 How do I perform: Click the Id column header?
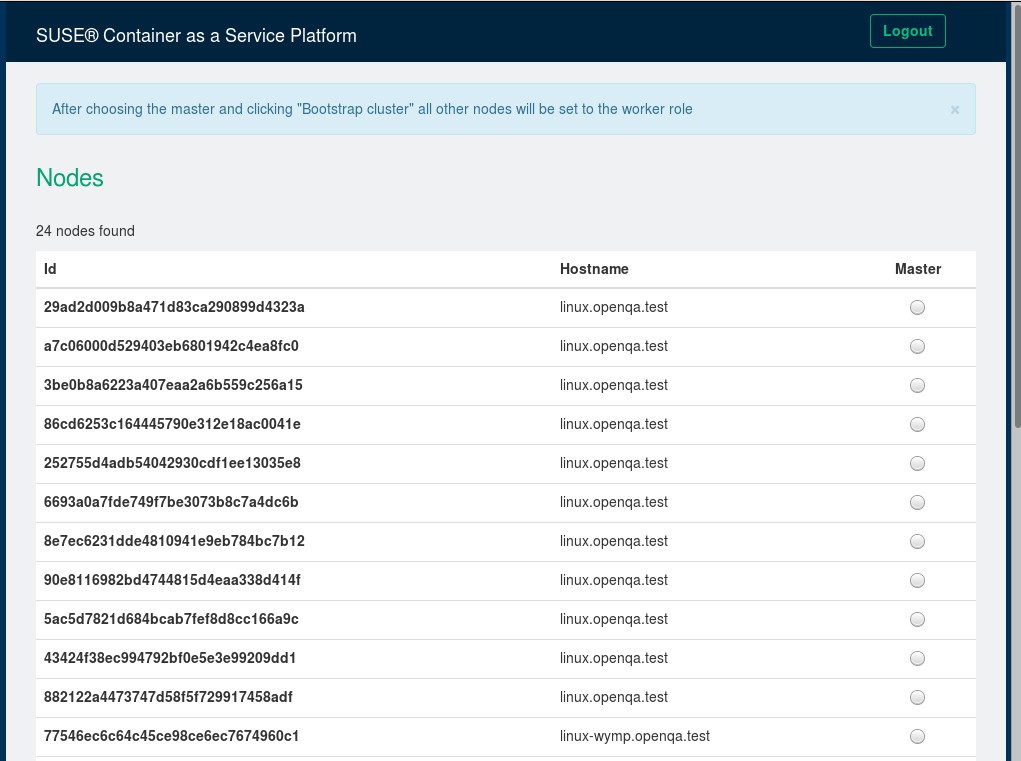tap(50, 269)
